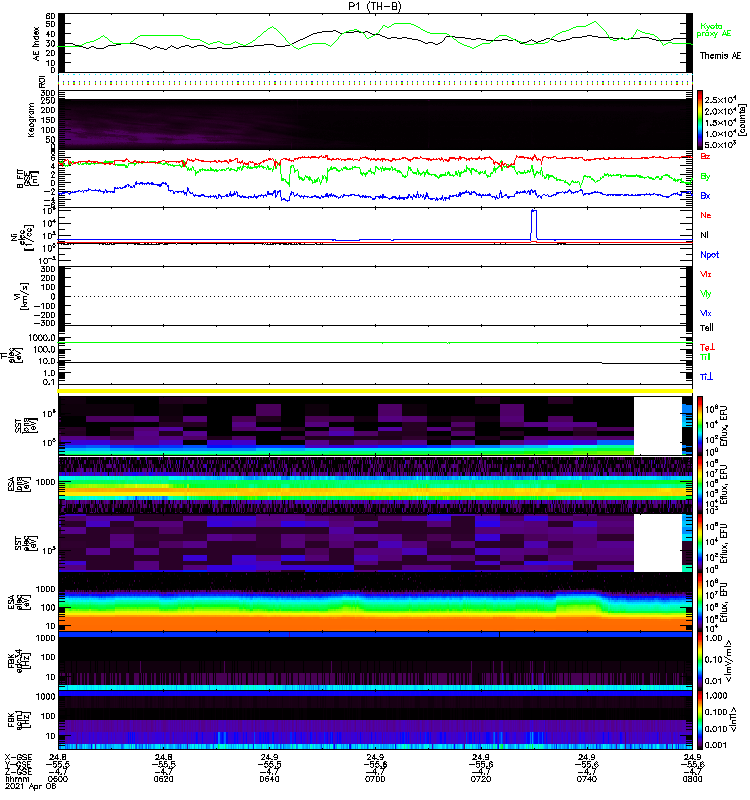The height and width of the screenshot is (800, 750).
Task: Click the 2021 Apr 06 date label
Action: (30, 786)
